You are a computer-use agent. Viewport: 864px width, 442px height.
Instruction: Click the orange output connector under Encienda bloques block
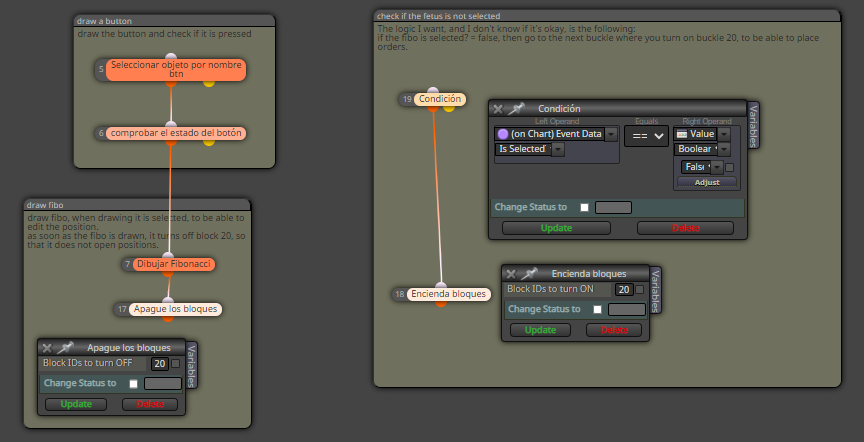pyautogui.click(x=441, y=303)
